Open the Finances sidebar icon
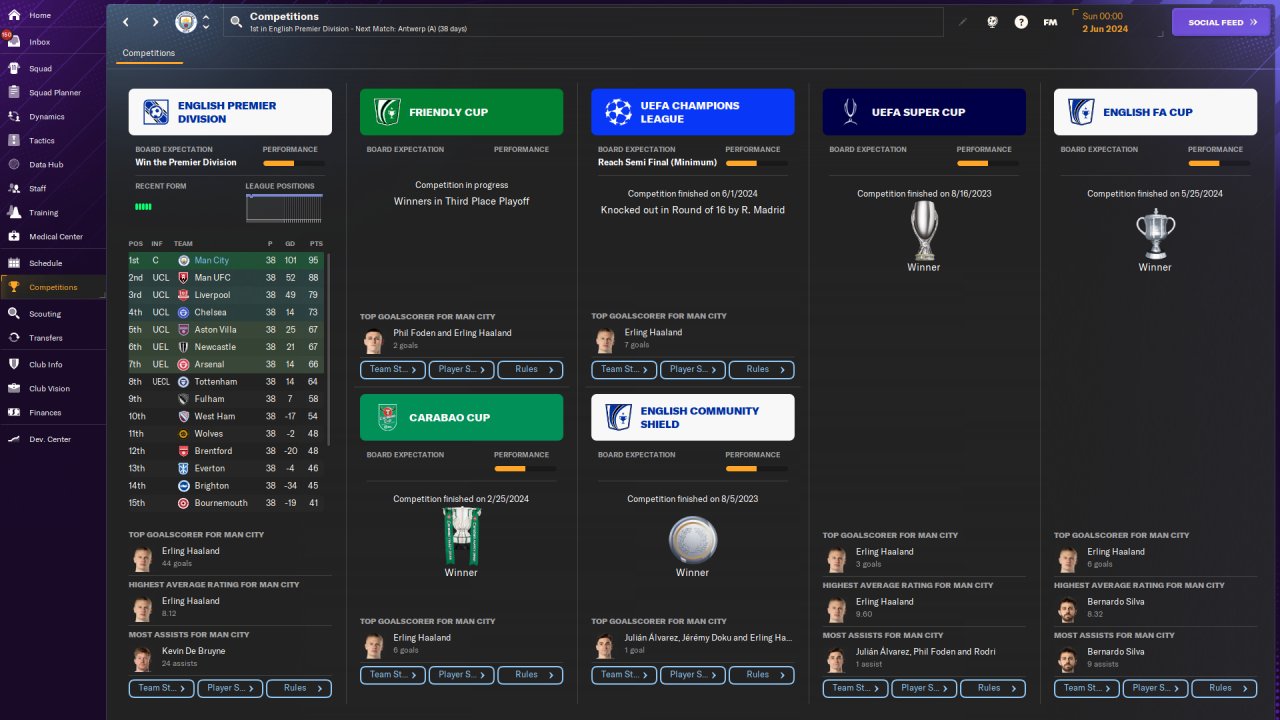This screenshot has width=1280, height=720. pyautogui.click(x=14, y=412)
